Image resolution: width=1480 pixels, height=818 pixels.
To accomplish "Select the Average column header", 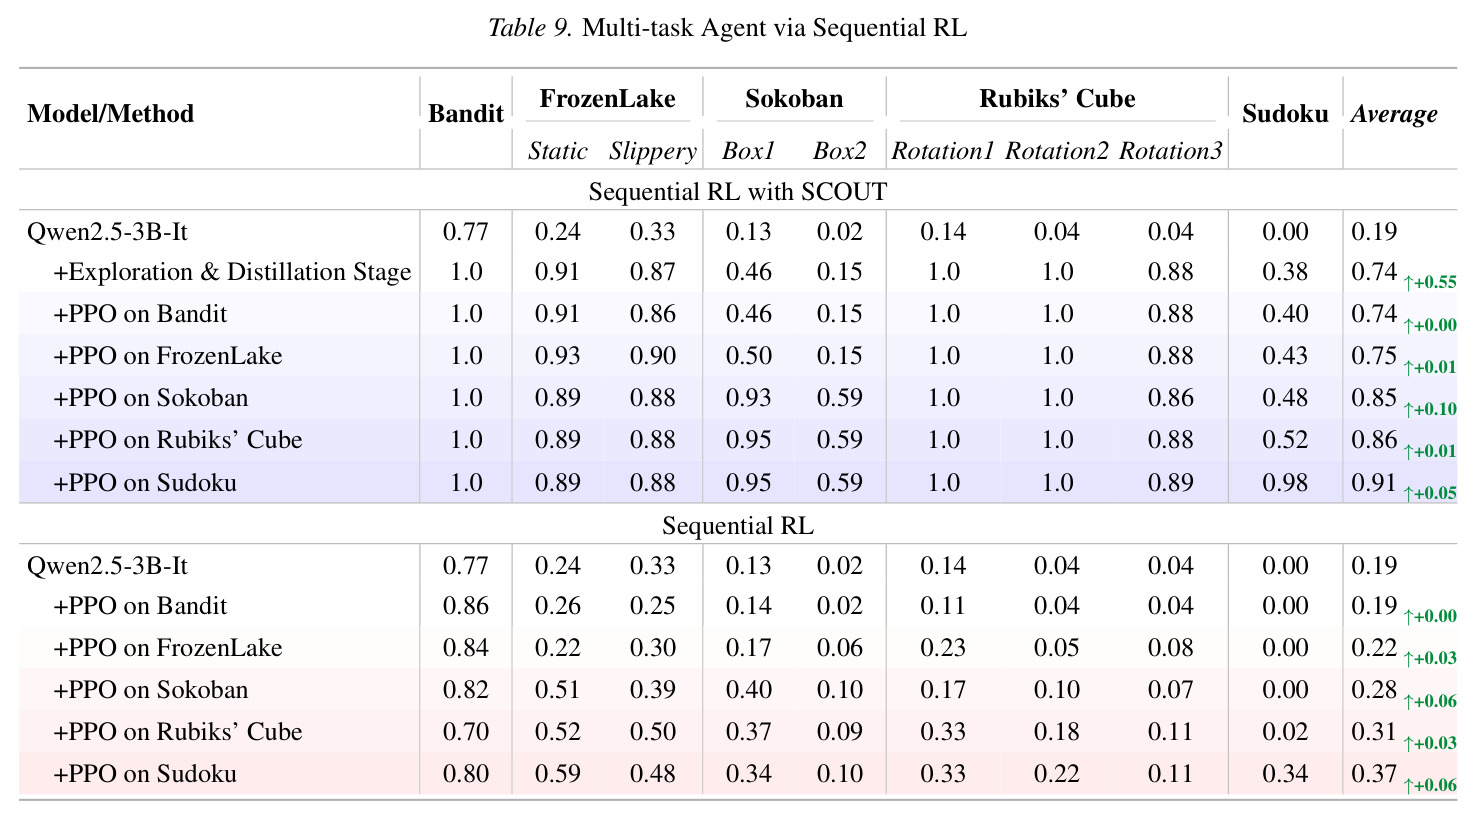I will tap(1394, 114).
